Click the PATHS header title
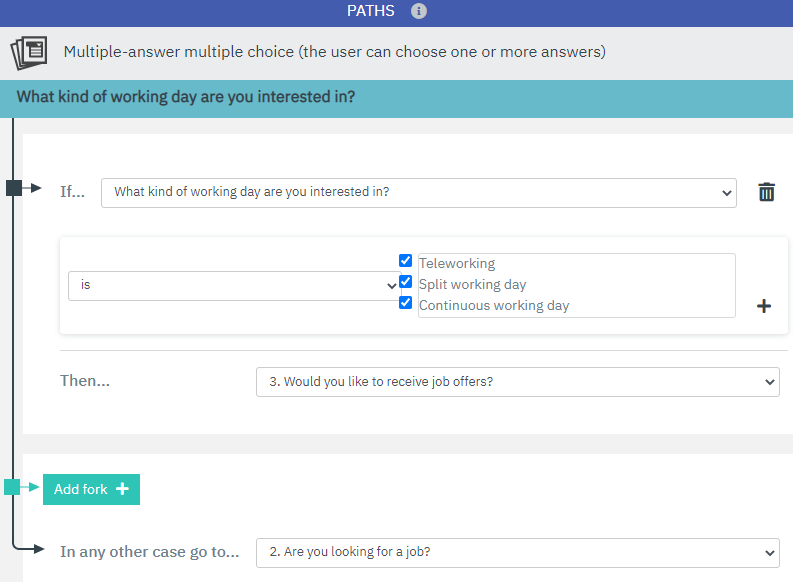This screenshot has width=793, height=582. 370,11
